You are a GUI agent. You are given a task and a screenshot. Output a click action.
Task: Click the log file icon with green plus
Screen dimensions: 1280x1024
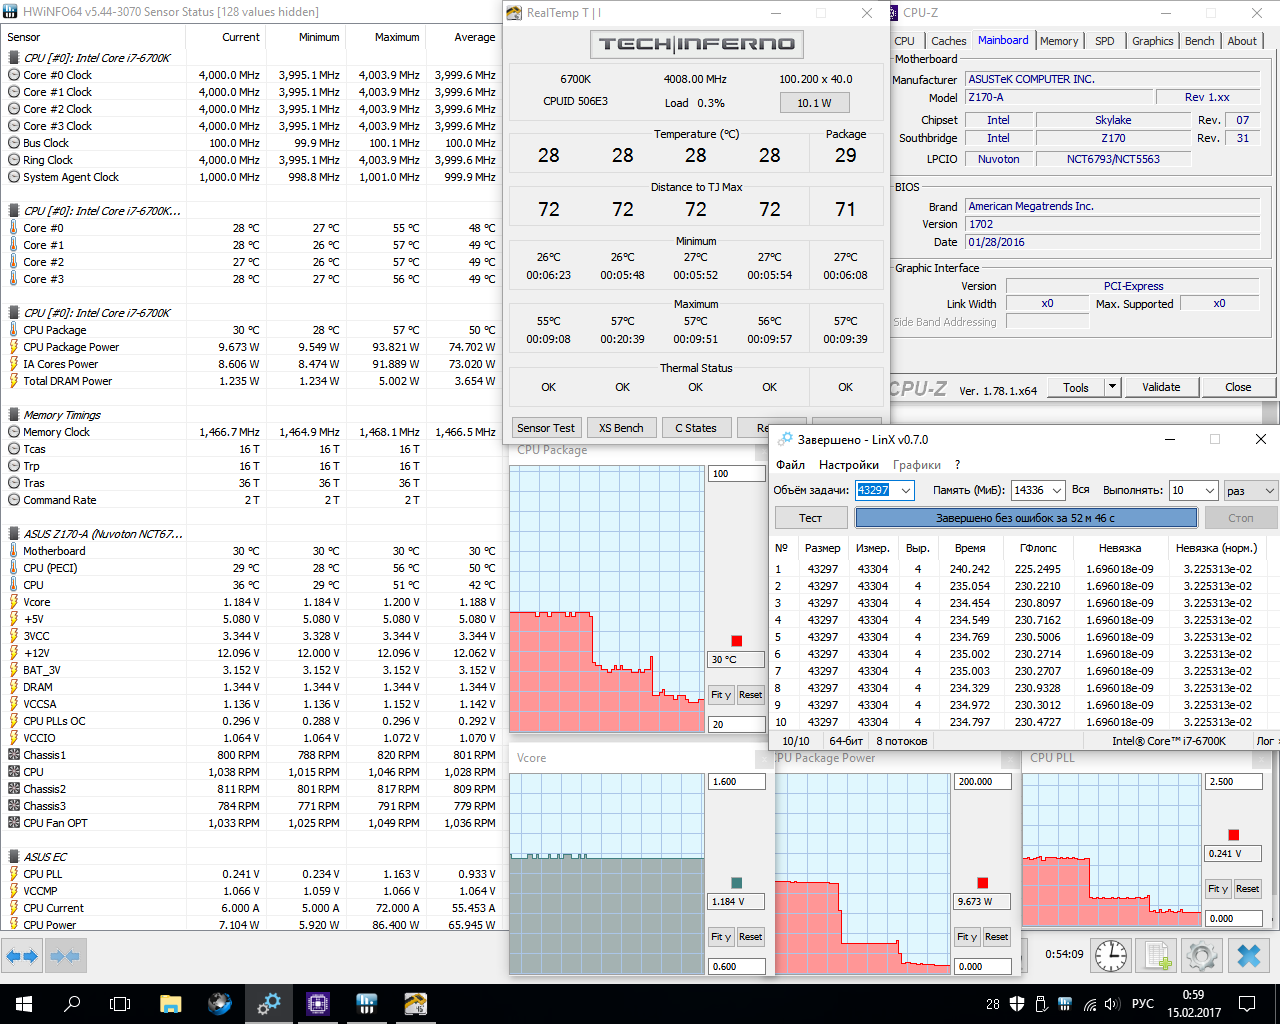point(1158,955)
